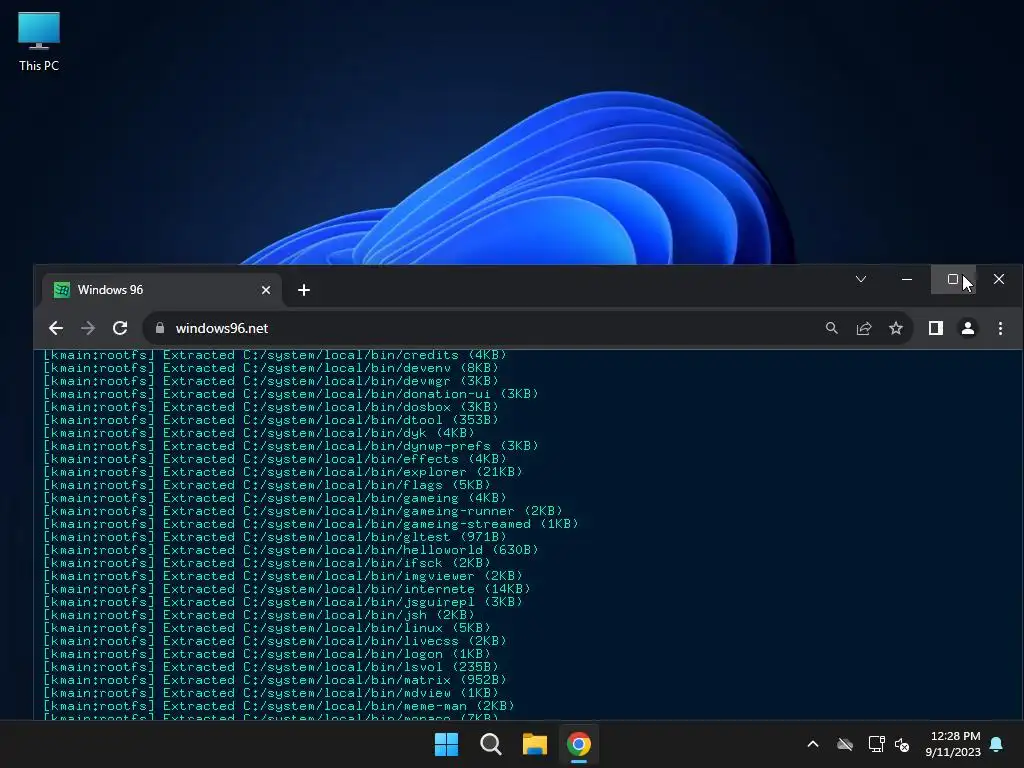Click the line with bin/linux (5KB)
Image resolution: width=1024 pixels, height=768 pixels.
click(267, 628)
